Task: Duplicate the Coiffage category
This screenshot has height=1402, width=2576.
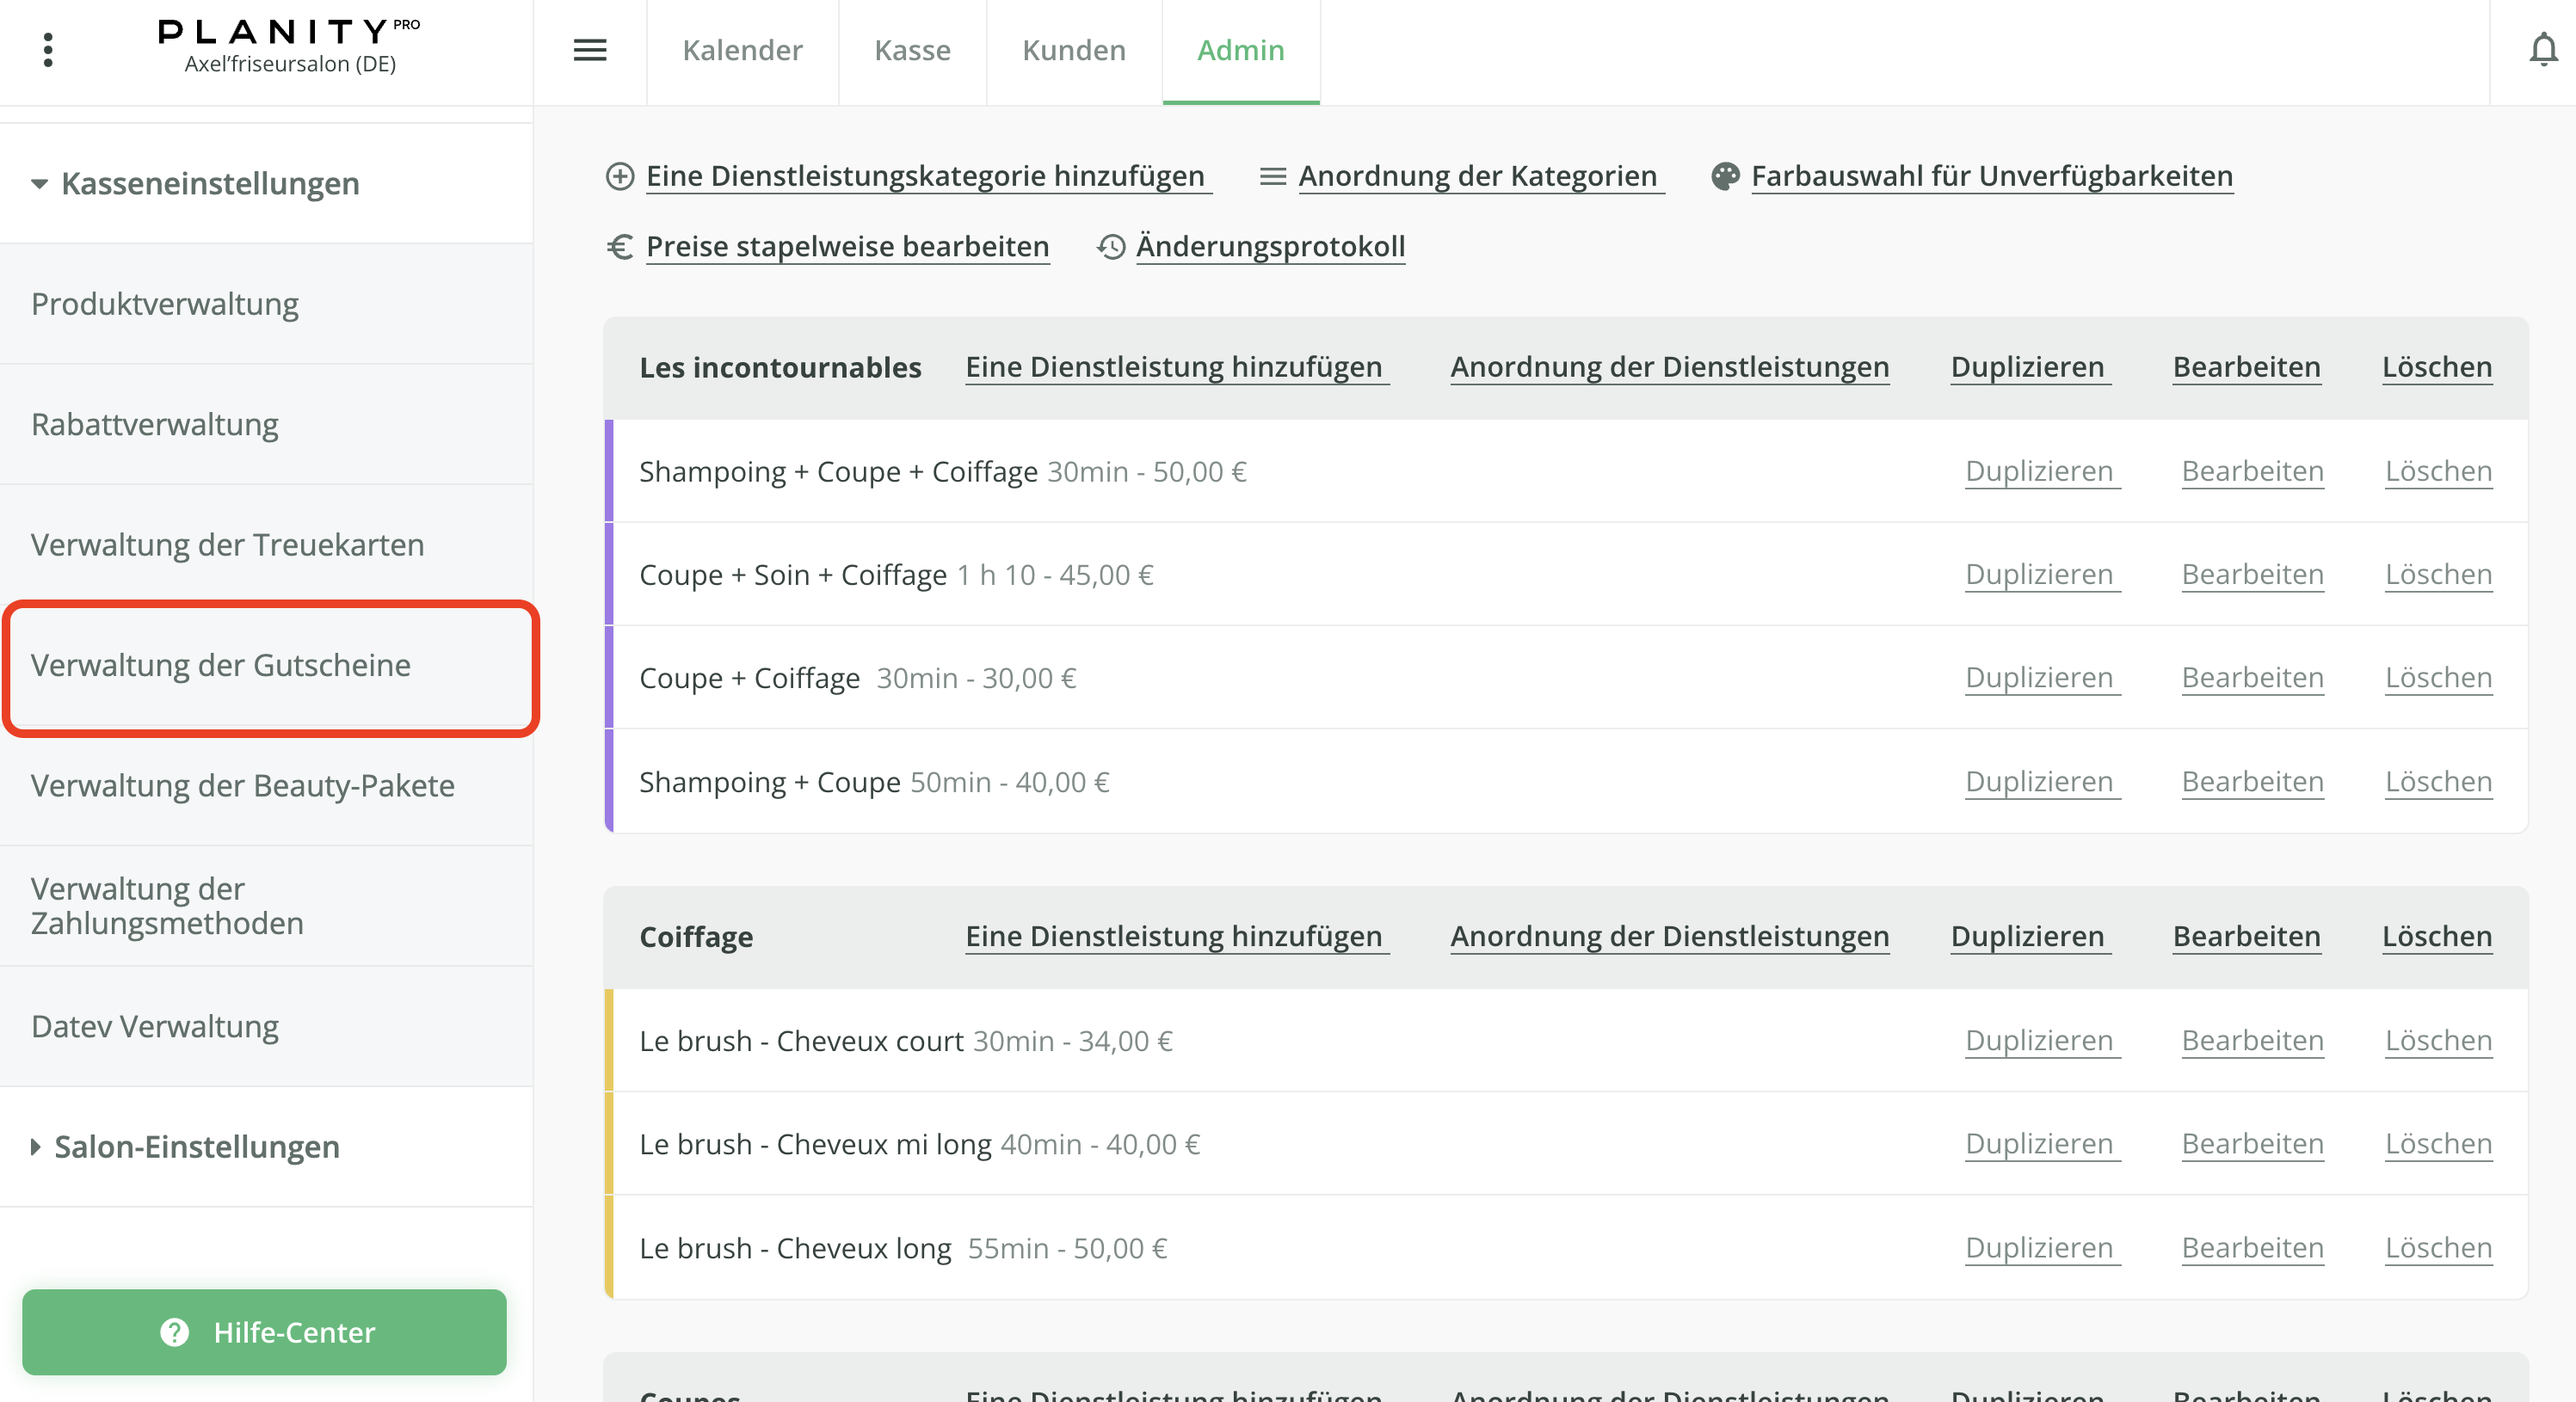Action: click(x=2031, y=936)
